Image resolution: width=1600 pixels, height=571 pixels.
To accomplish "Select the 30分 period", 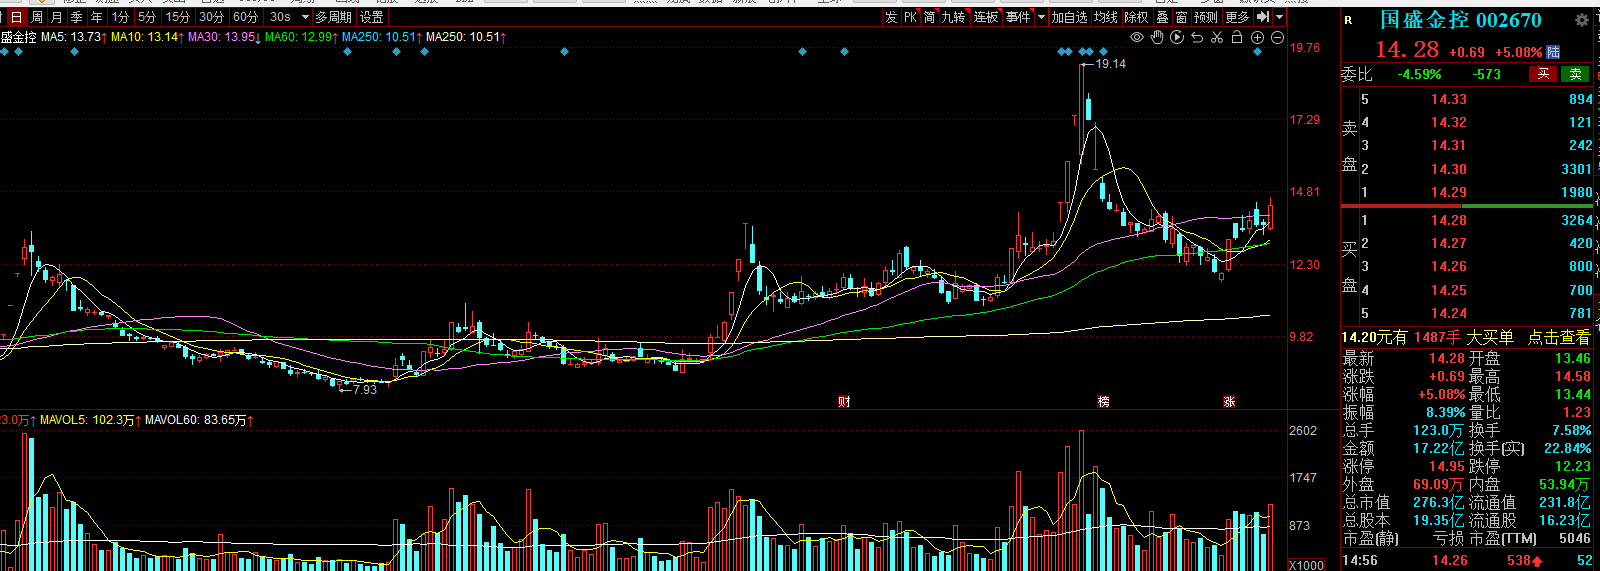I will pos(211,17).
